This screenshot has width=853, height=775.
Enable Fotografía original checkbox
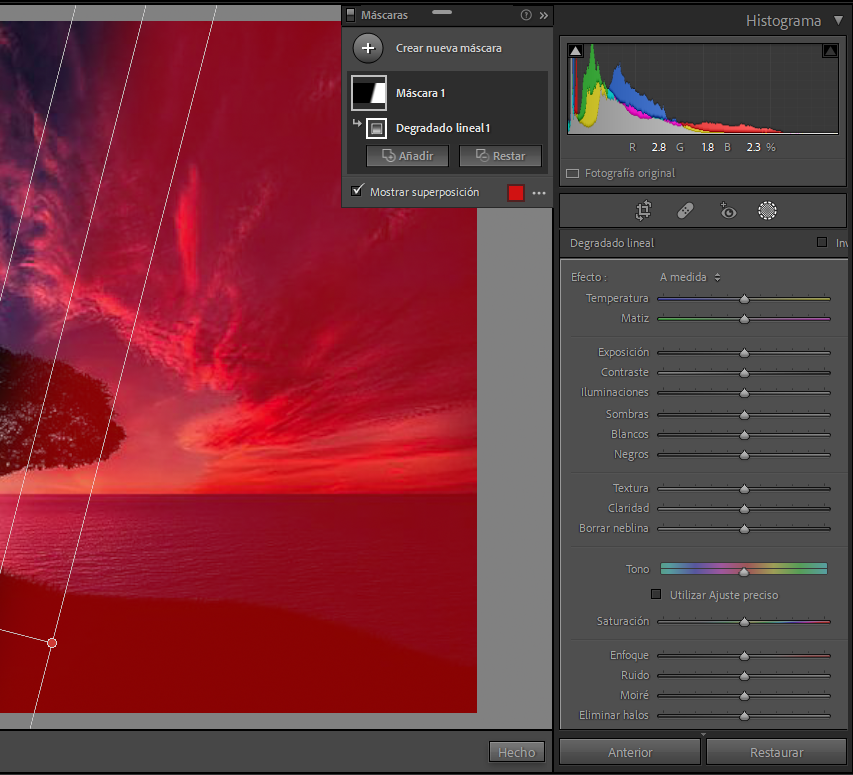[572, 173]
